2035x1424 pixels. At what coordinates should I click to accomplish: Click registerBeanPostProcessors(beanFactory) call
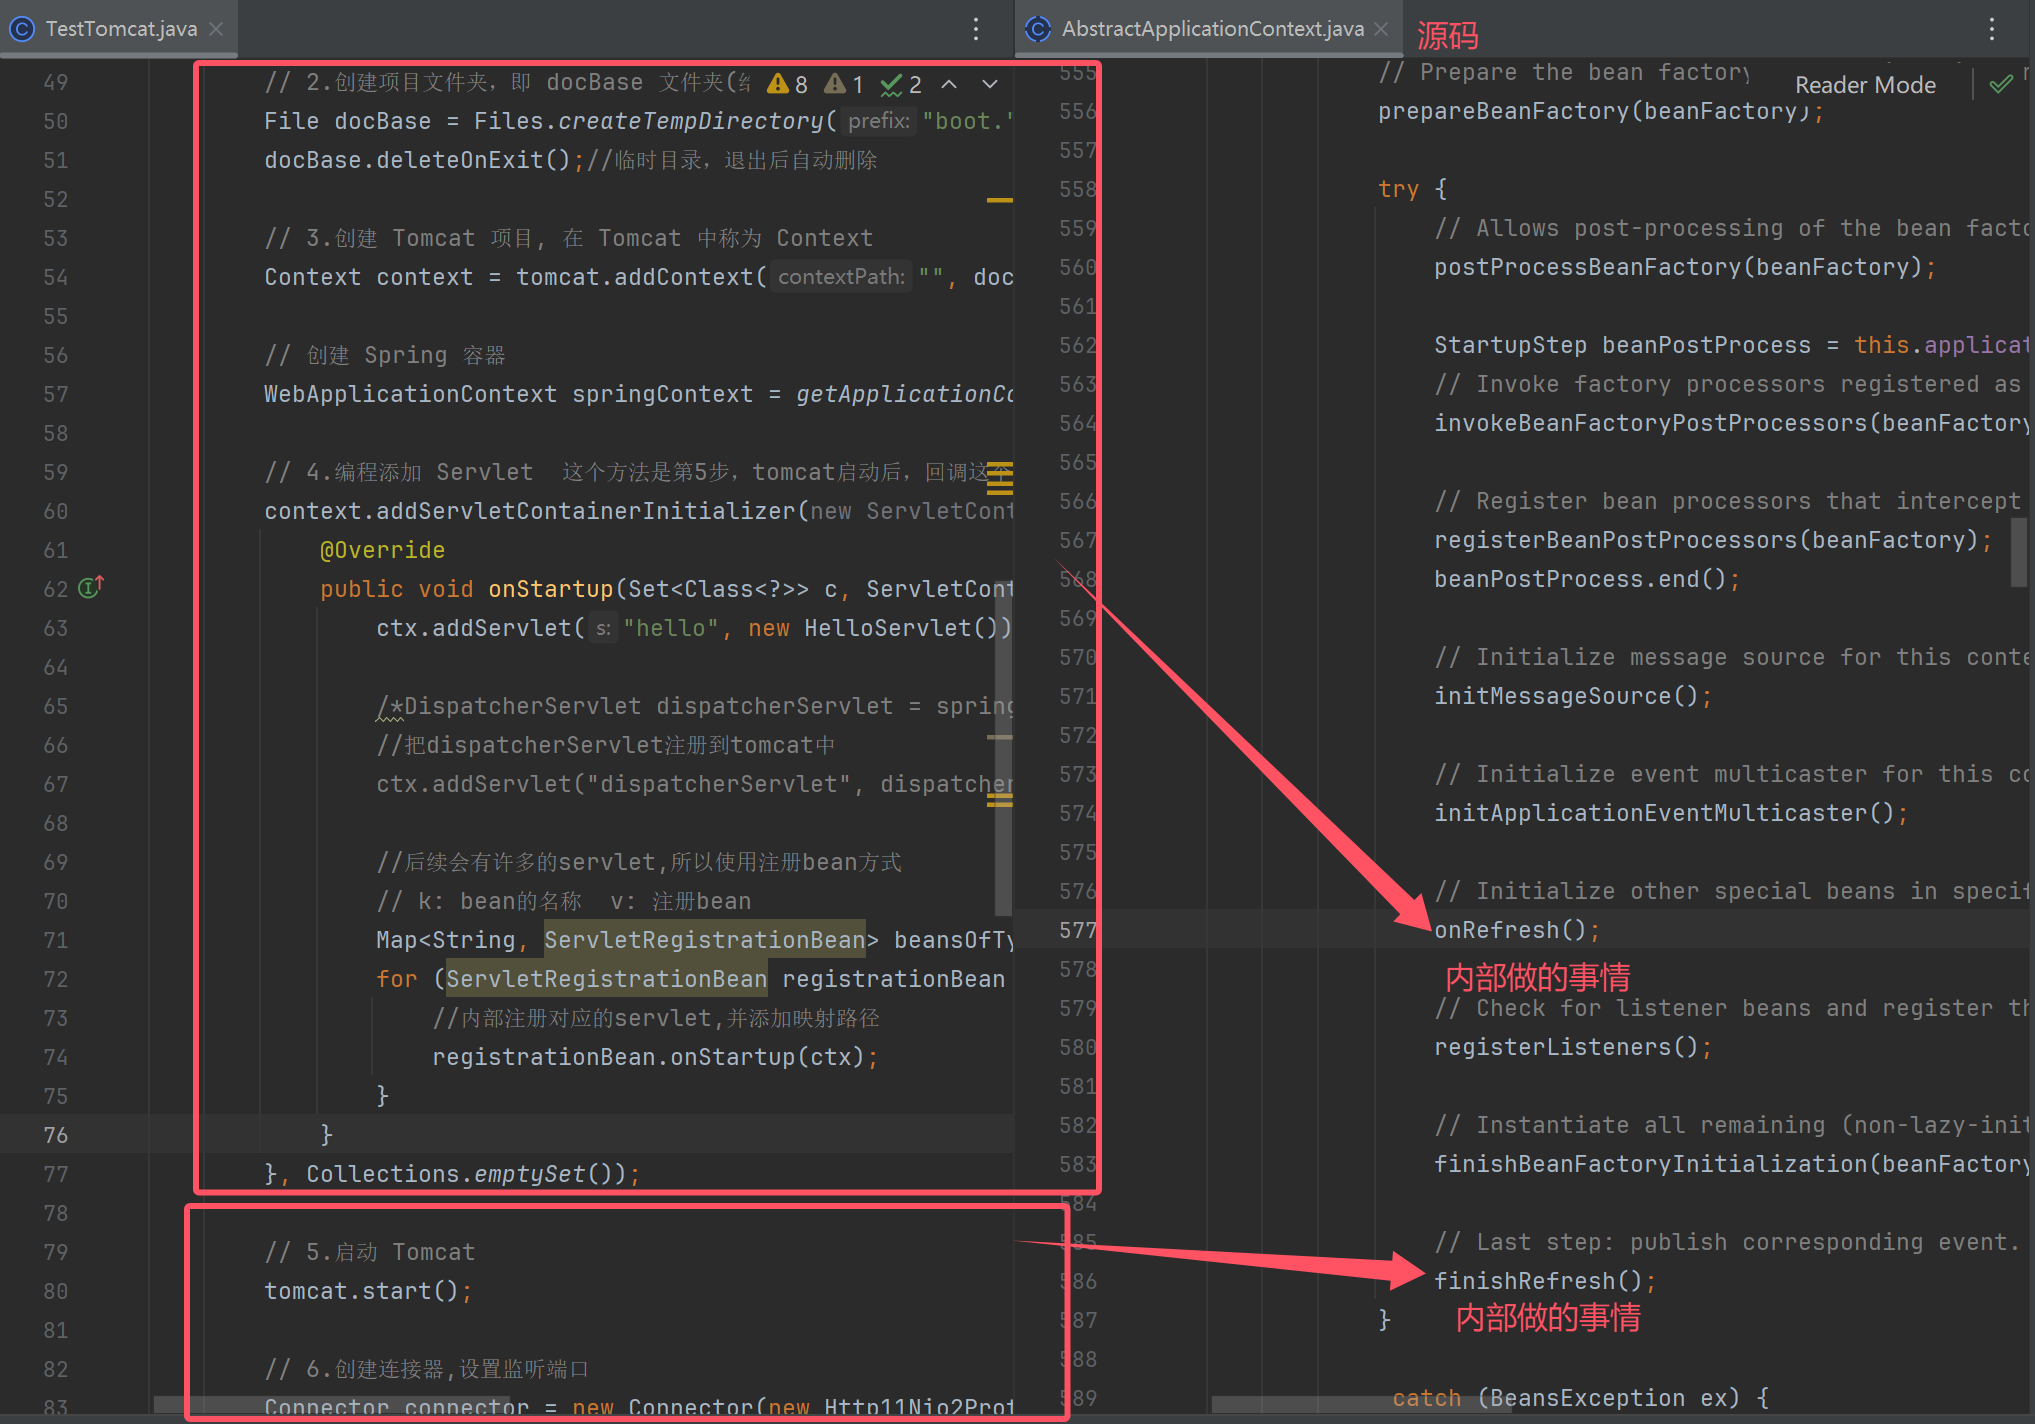click(x=1713, y=540)
